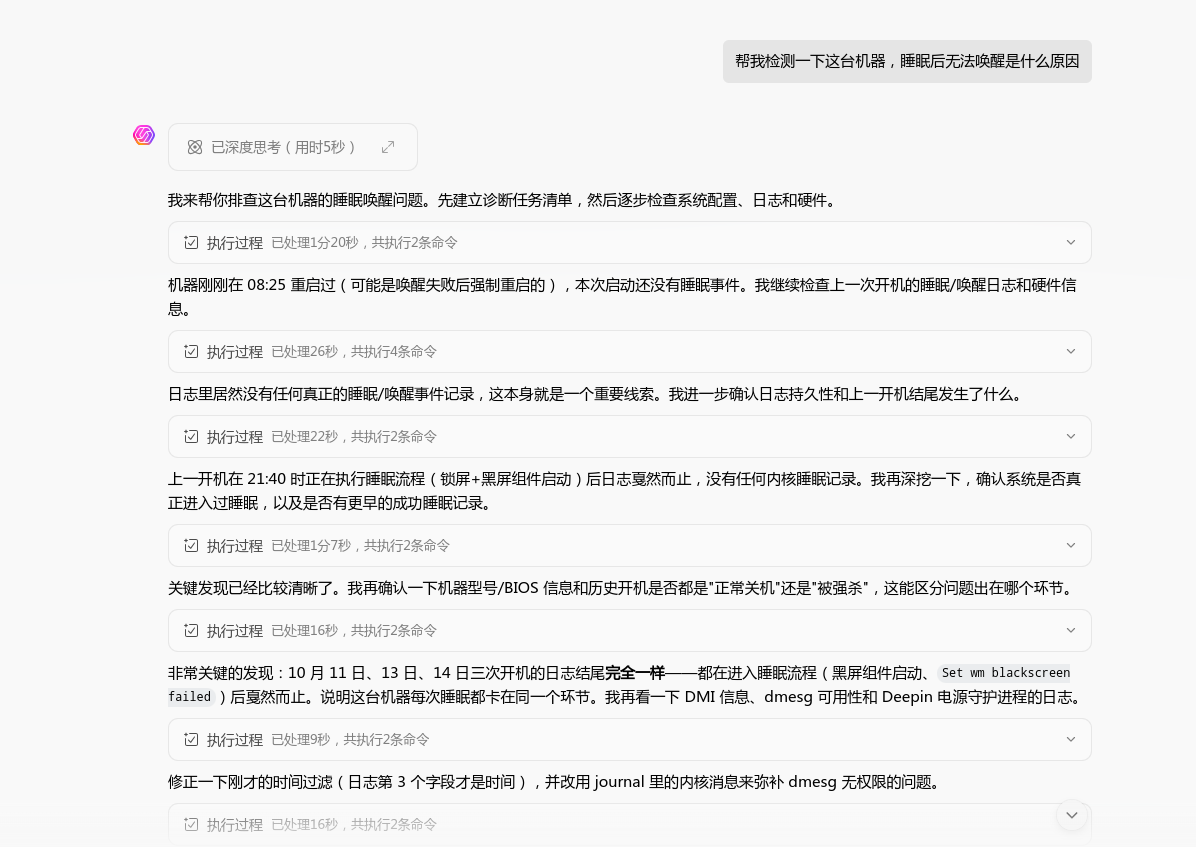Expand deep-thinking box with the arrows icon
1196x847 pixels.
click(x=388, y=147)
